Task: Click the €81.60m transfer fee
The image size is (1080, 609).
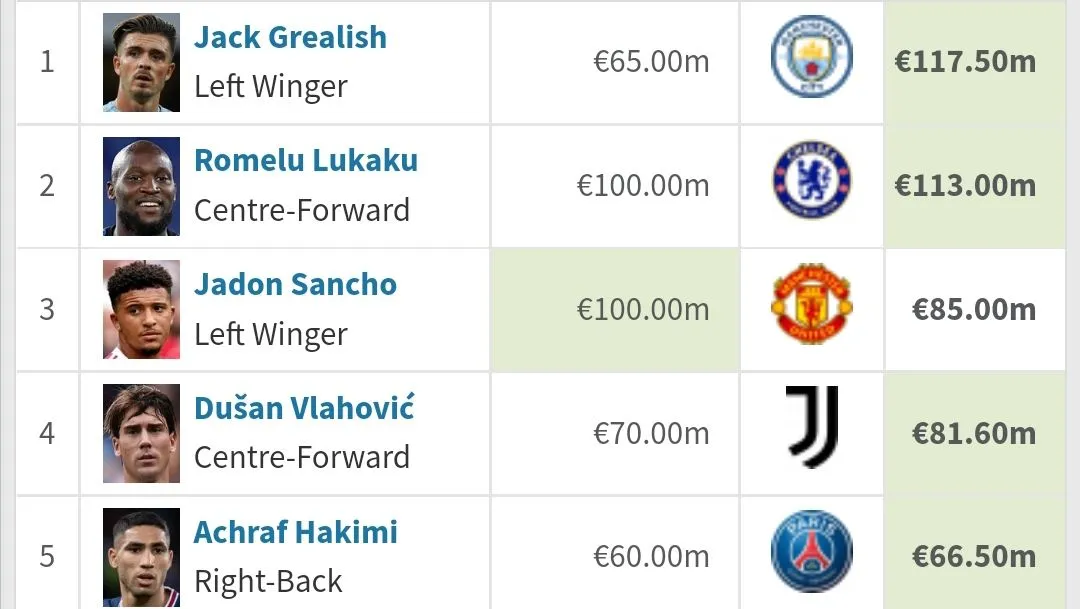Action: pyautogui.click(x=973, y=433)
